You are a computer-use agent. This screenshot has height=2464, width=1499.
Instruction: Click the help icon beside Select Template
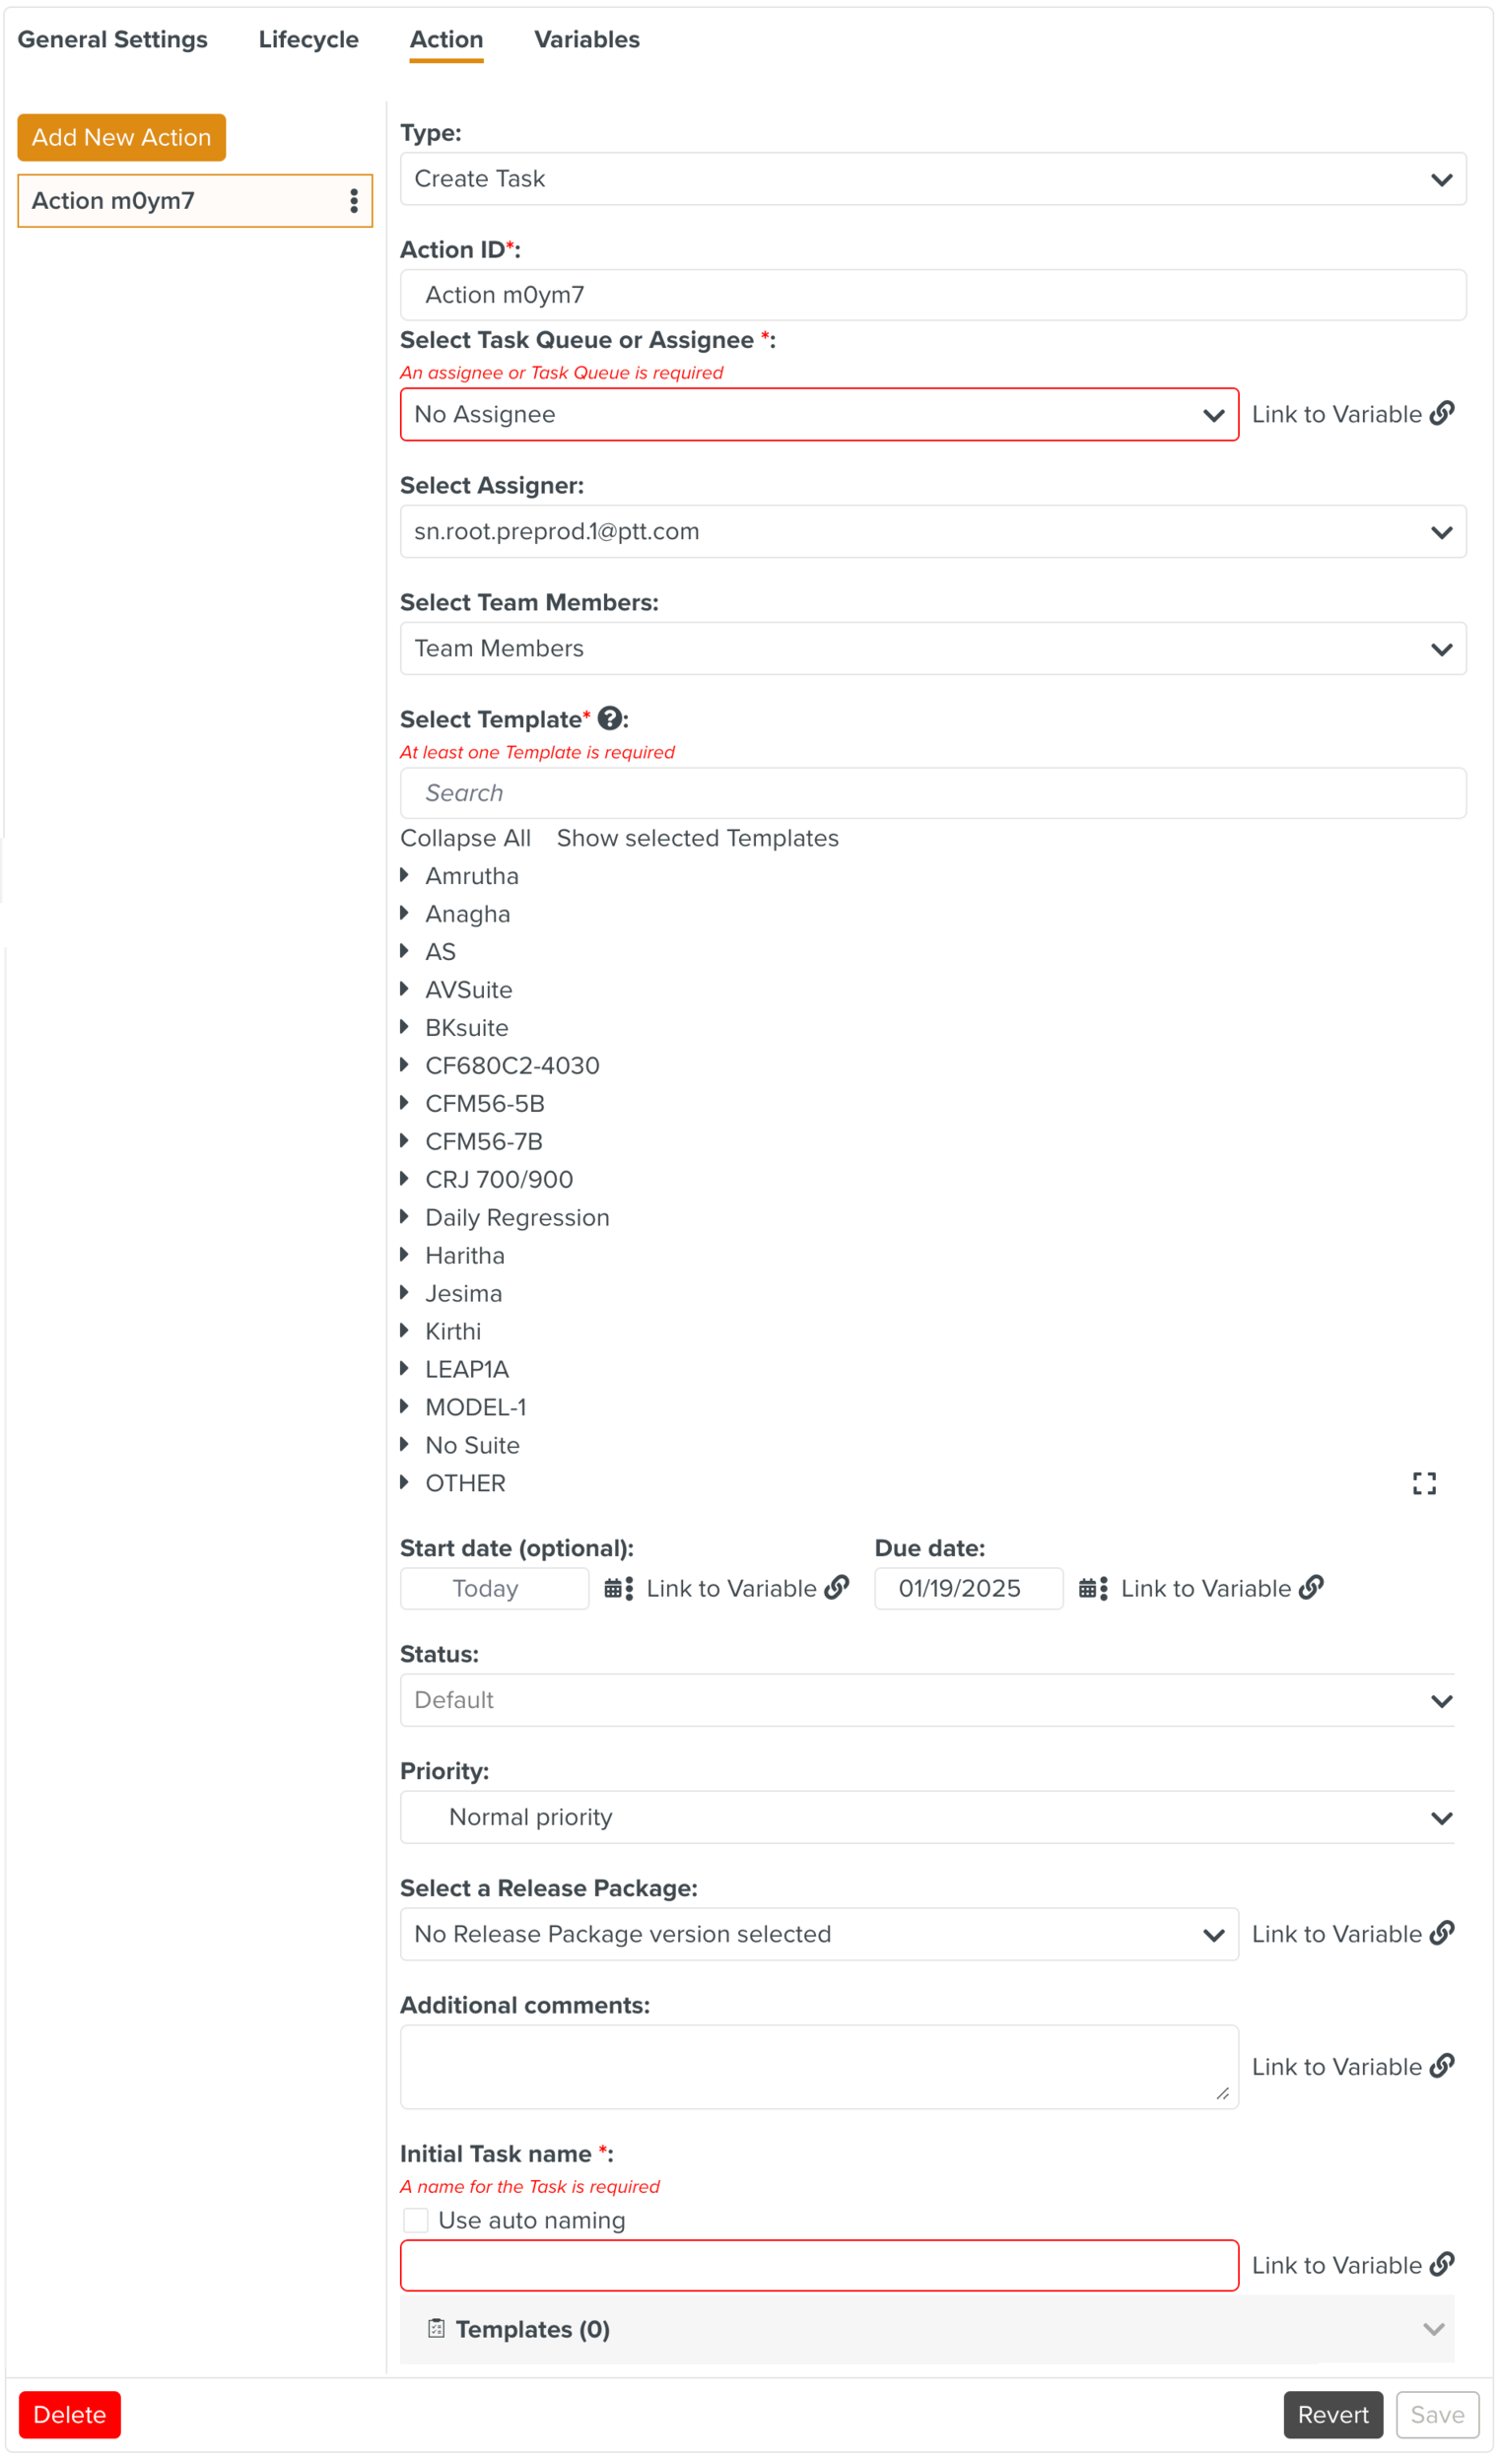[610, 719]
